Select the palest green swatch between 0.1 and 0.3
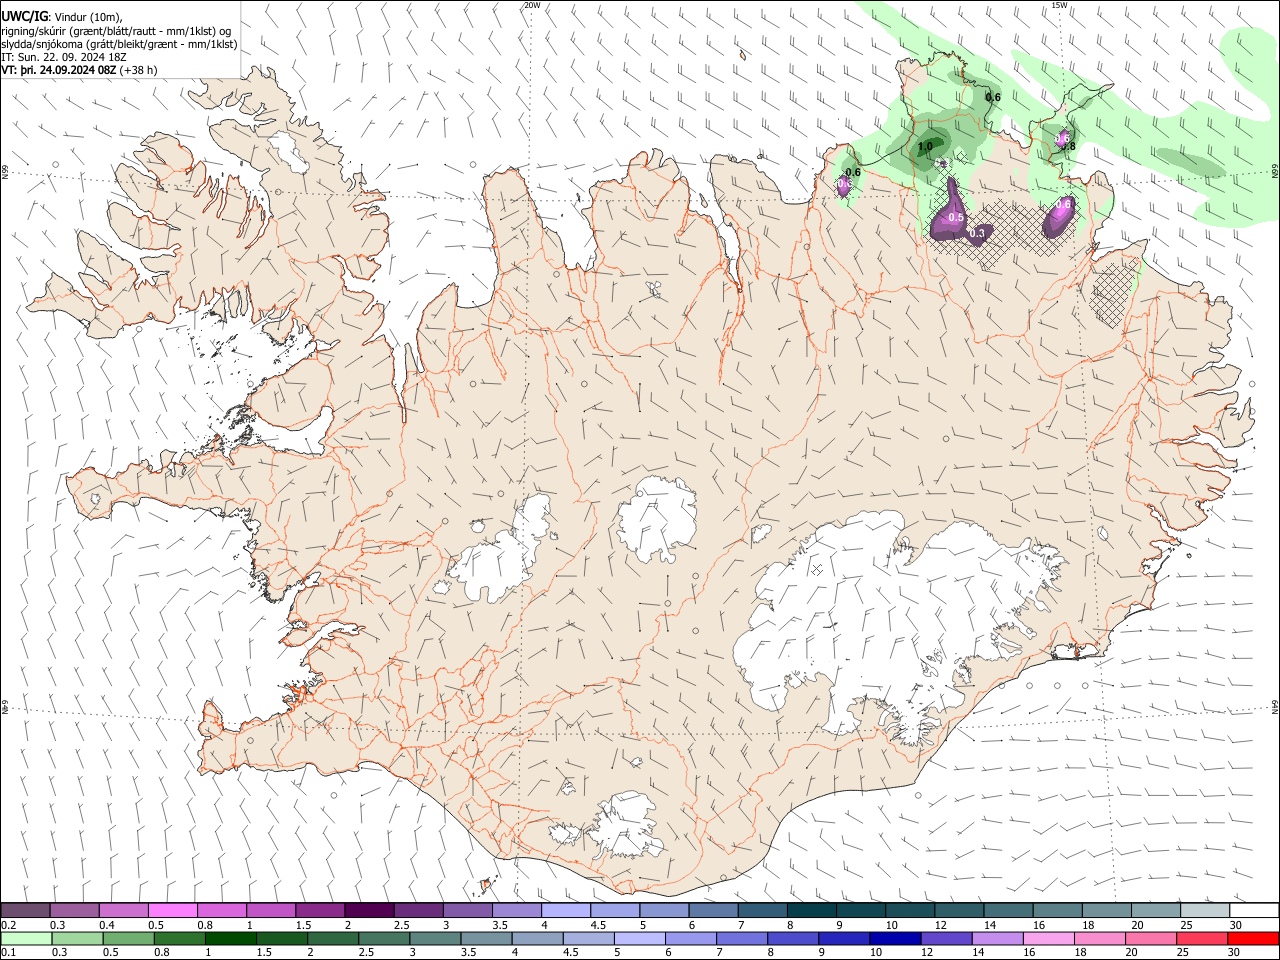Image resolution: width=1280 pixels, height=960 pixels. click(26, 938)
